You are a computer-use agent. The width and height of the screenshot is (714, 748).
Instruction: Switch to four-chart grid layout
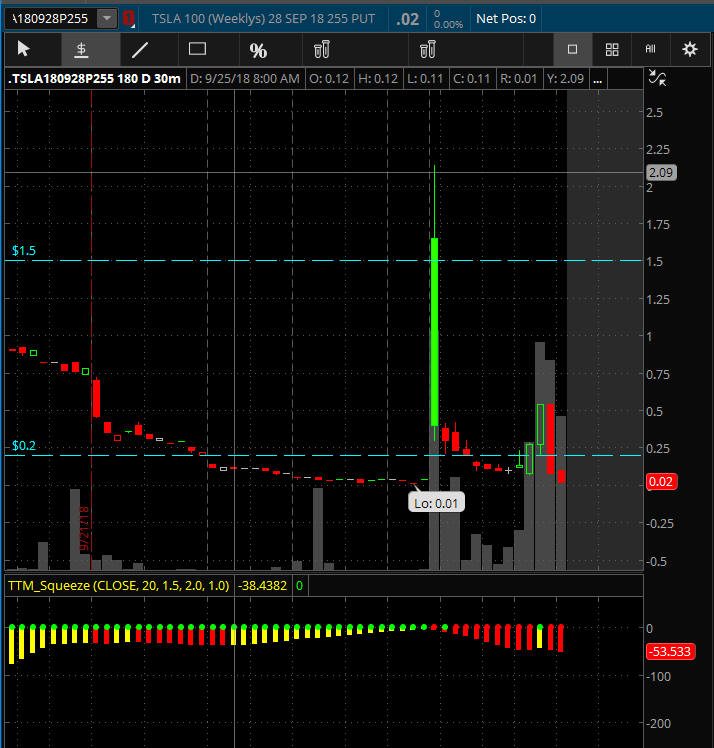(612, 49)
